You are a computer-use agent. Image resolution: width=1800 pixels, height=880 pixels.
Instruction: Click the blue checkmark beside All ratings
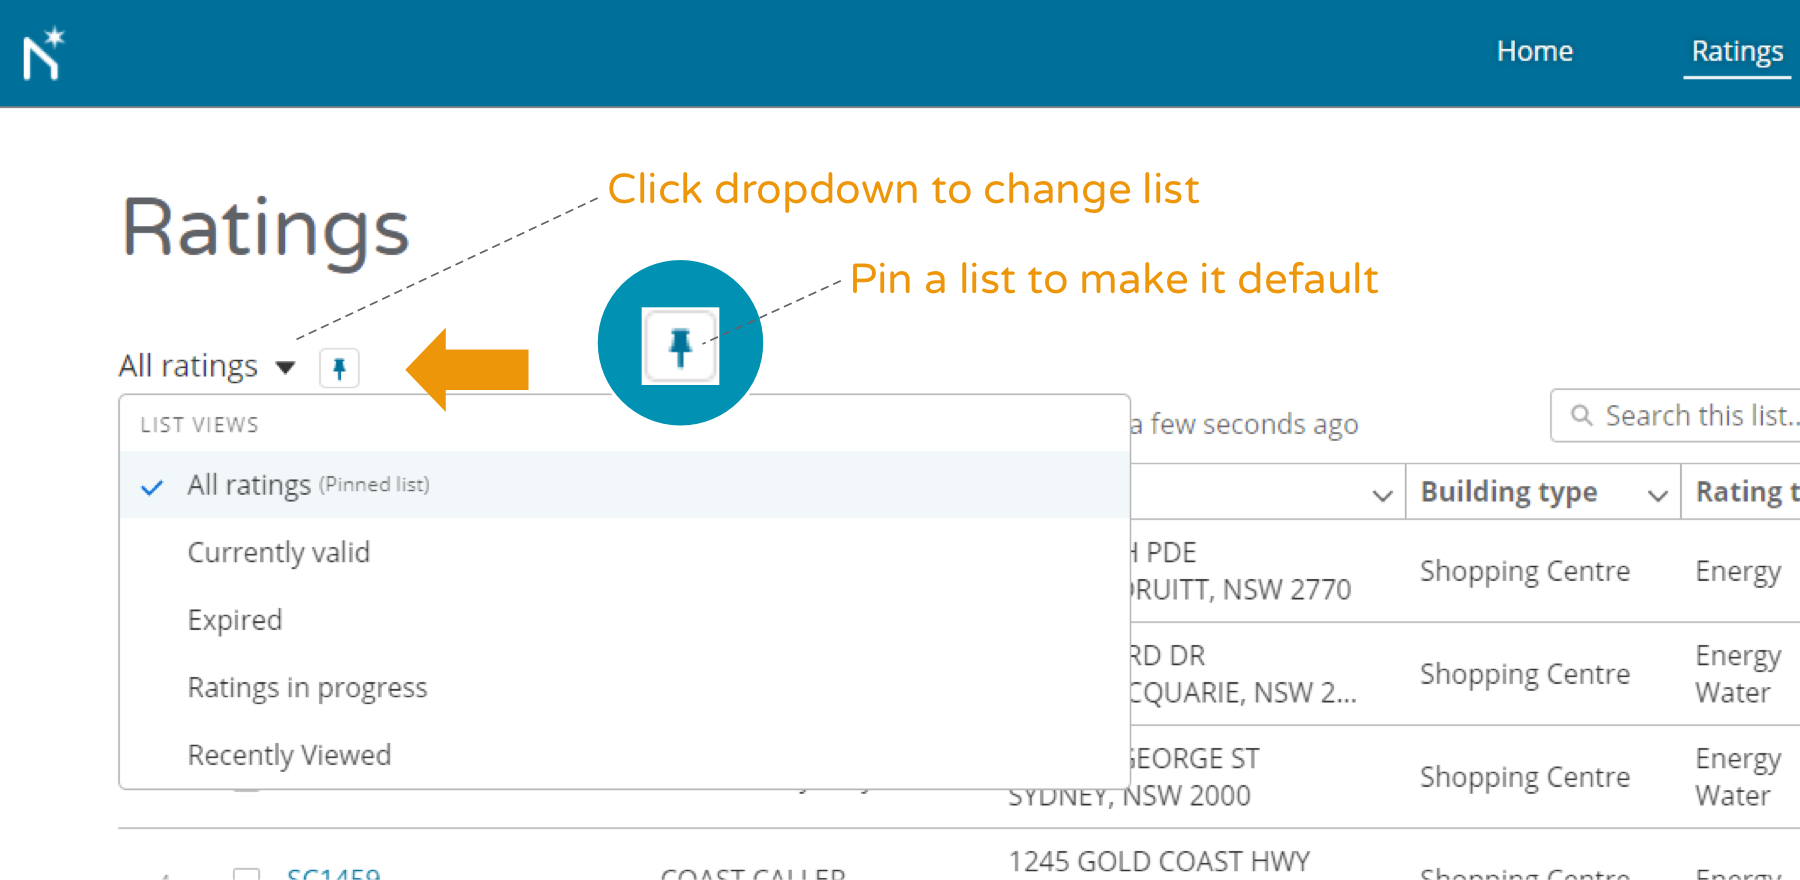click(x=152, y=487)
